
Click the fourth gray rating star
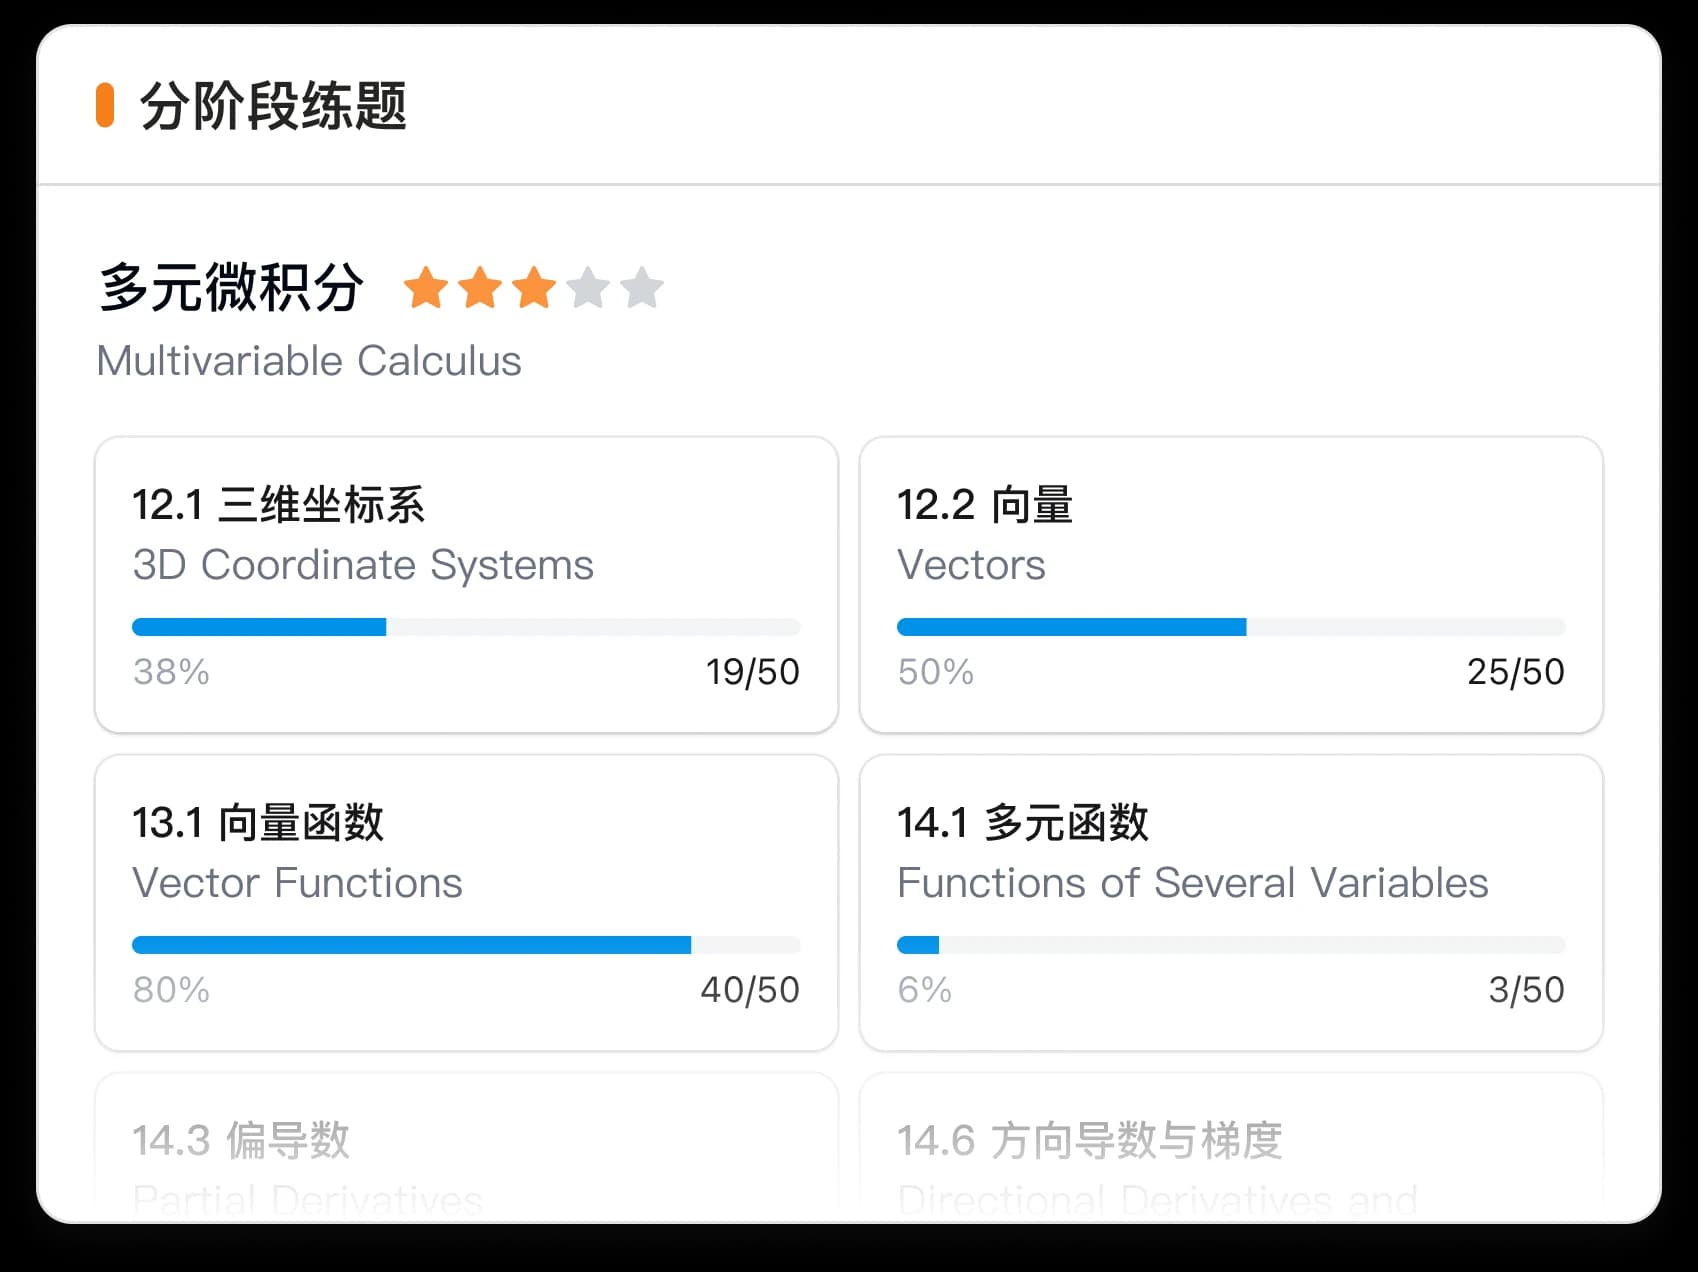[588, 288]
